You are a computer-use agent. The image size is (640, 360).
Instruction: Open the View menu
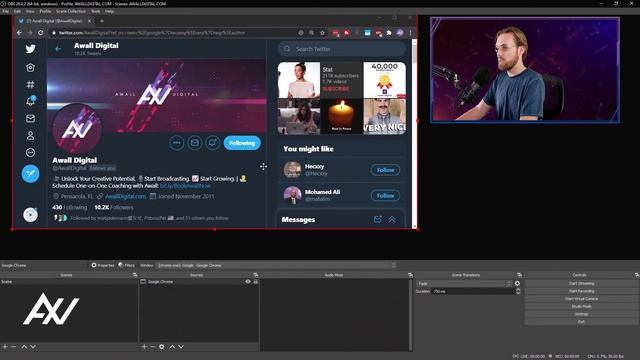tap(30, 11)
